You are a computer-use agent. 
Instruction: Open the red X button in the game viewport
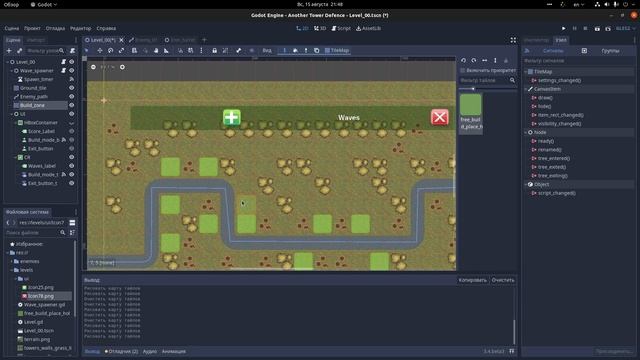point(440,118)
